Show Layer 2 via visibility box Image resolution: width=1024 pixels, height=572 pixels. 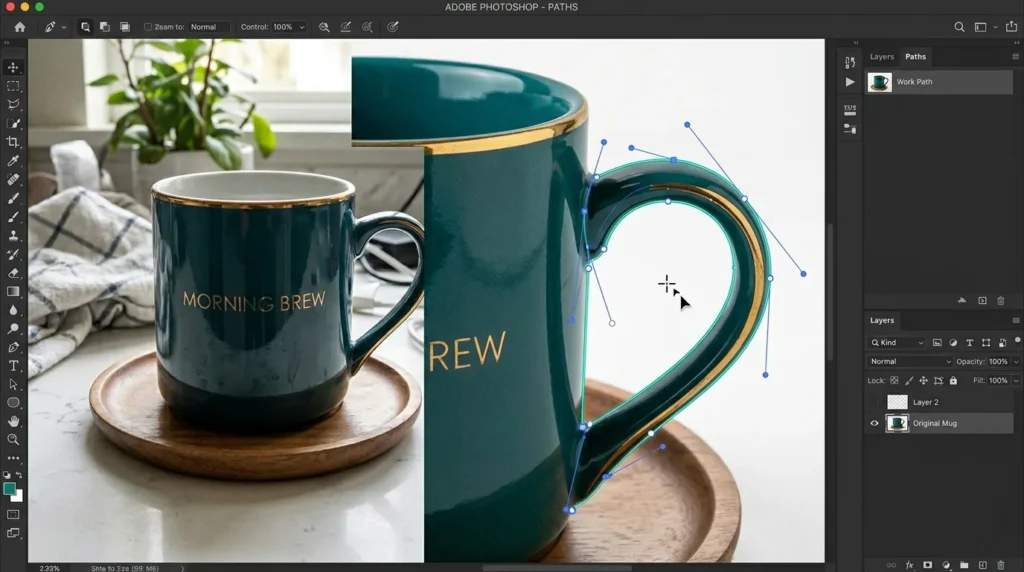[874, 402]
